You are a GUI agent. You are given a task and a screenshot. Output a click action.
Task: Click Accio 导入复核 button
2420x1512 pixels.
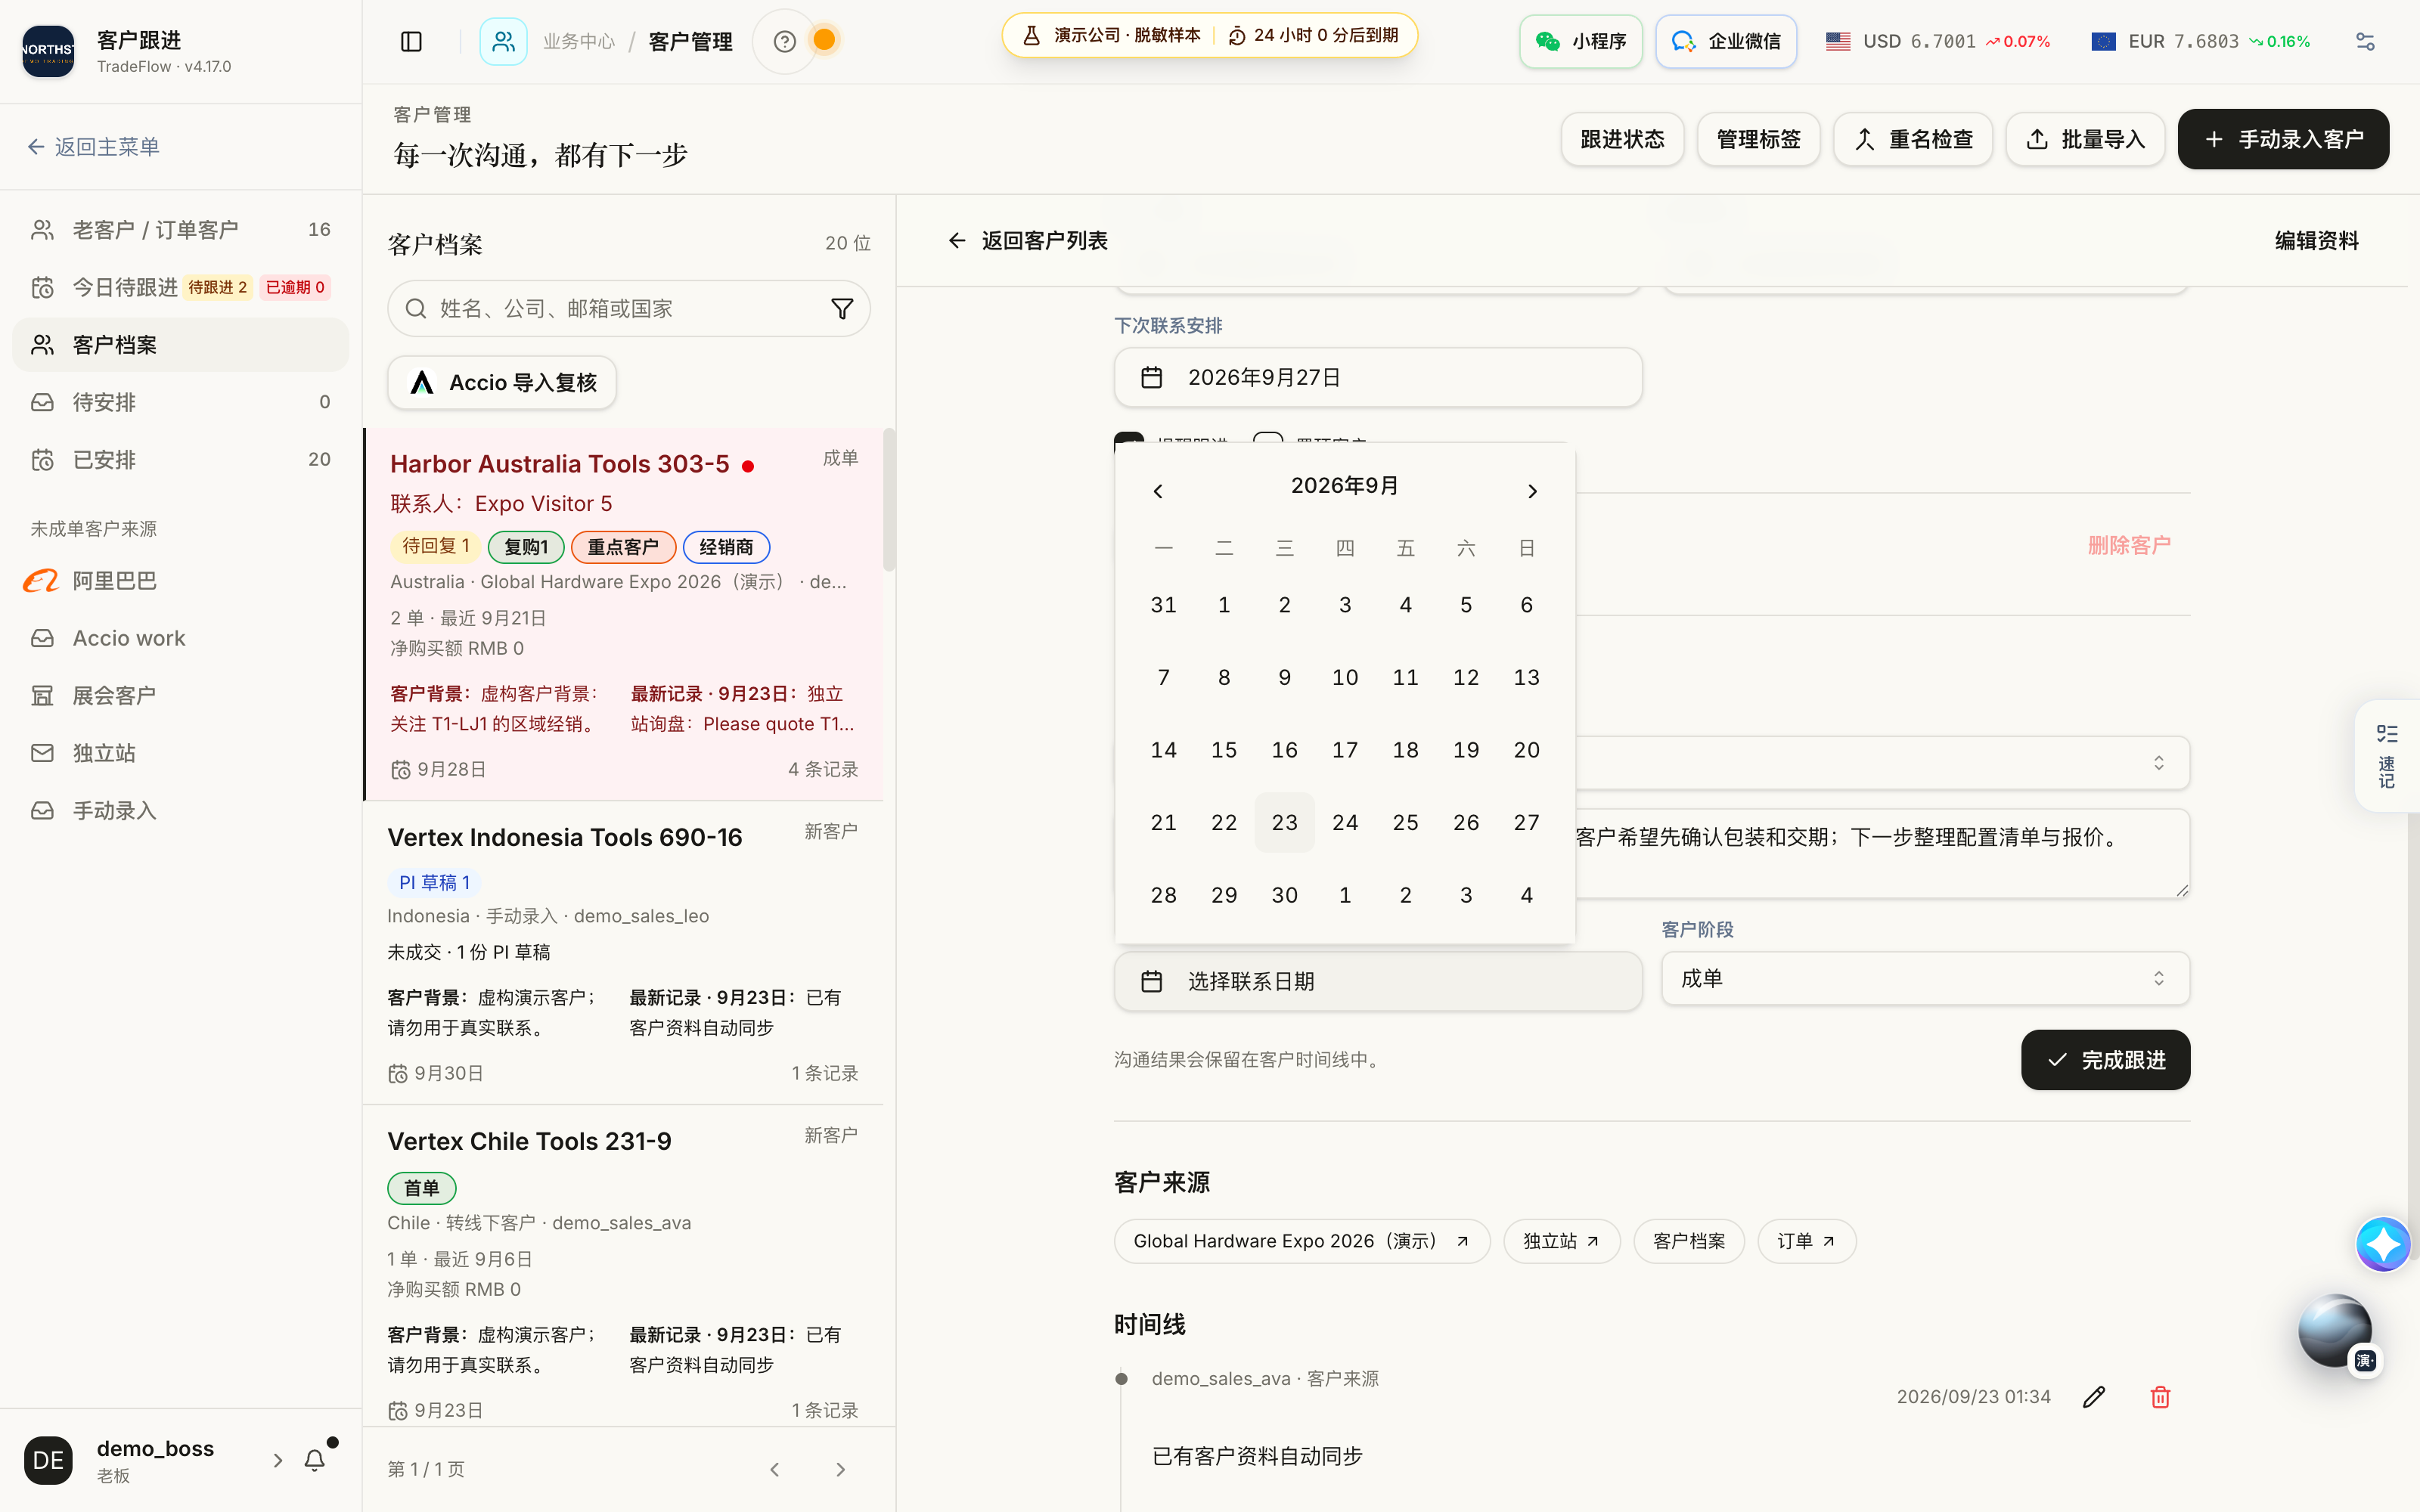(502, 383)
